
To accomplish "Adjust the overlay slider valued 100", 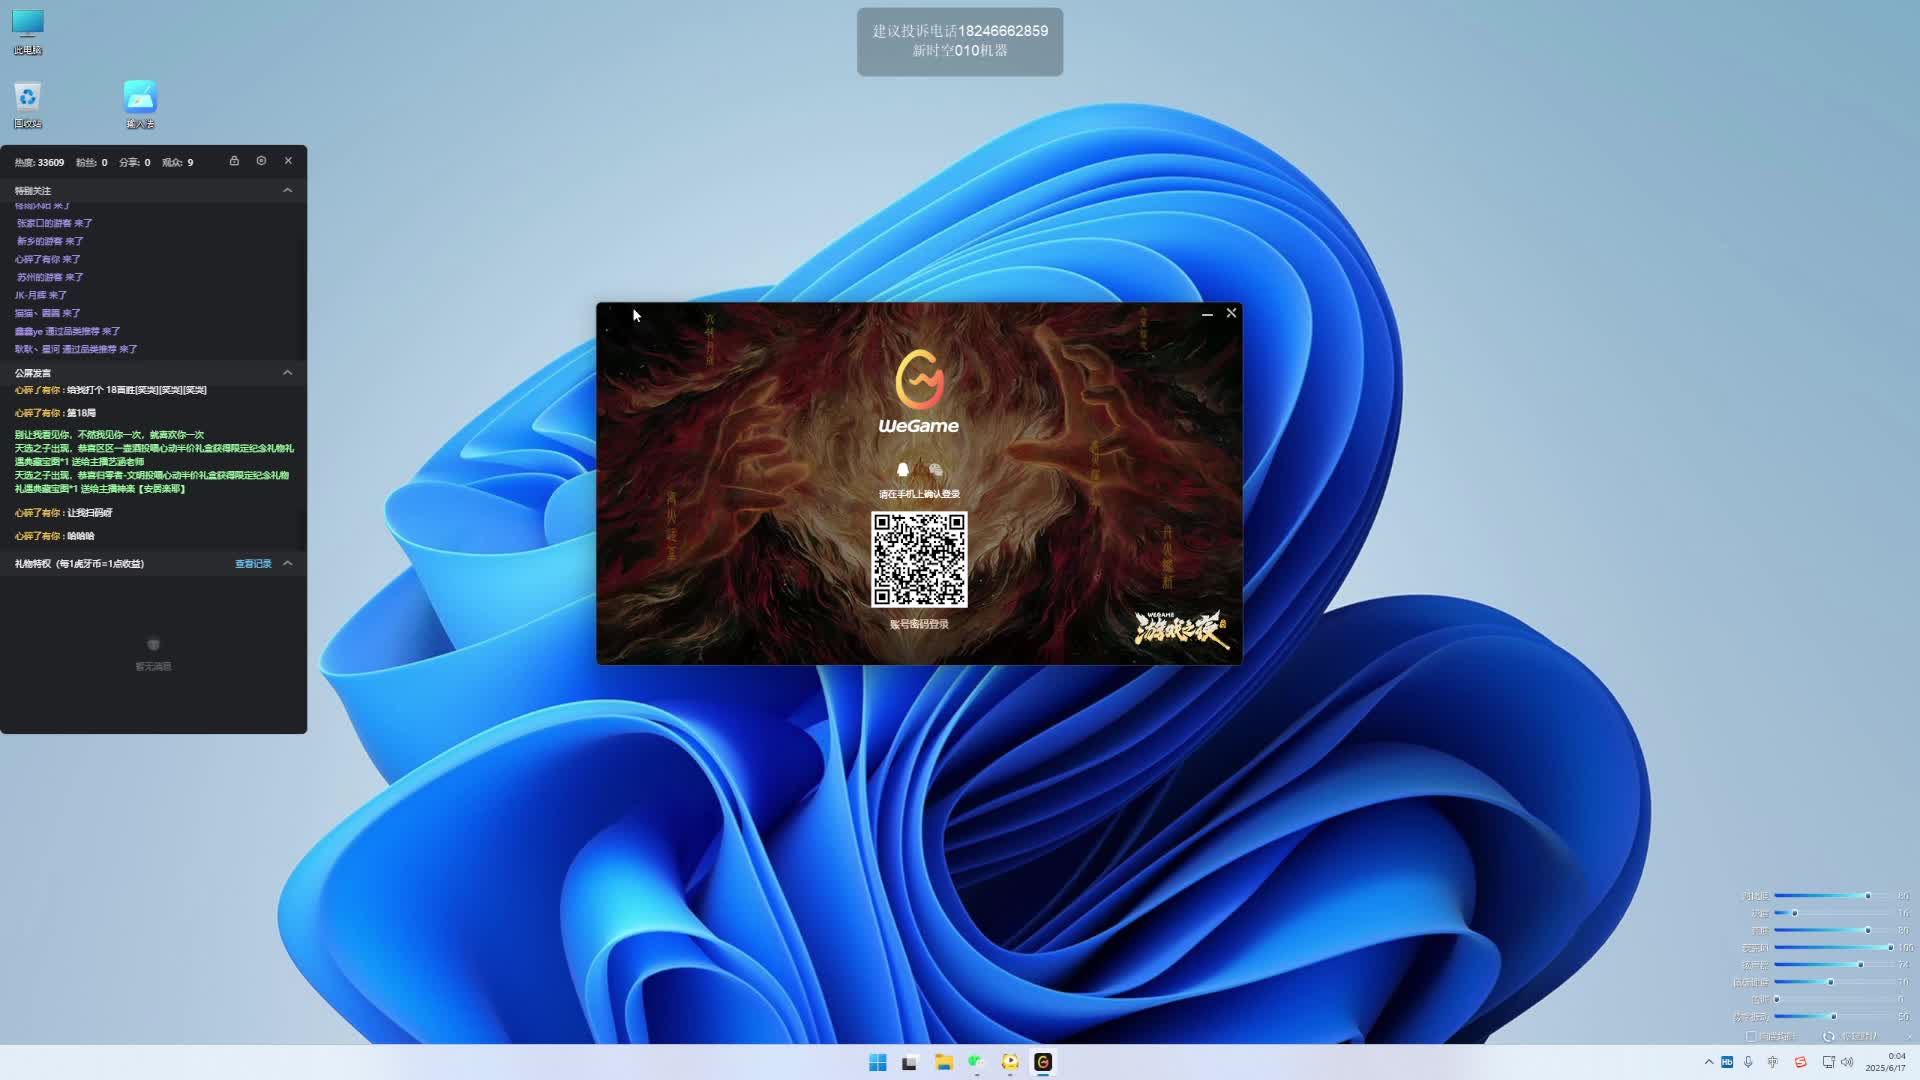I will coord(1890,947).
